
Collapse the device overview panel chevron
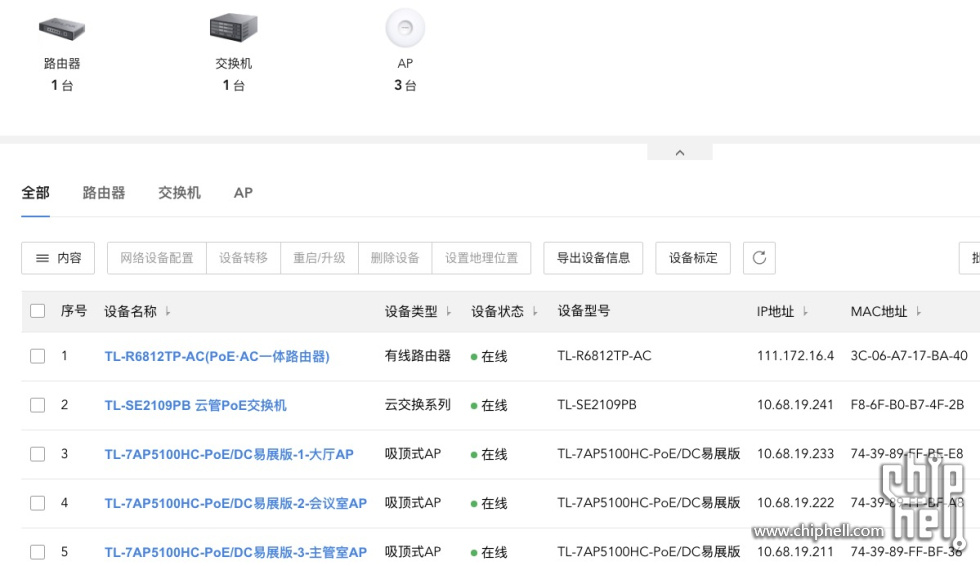[680, 152]
